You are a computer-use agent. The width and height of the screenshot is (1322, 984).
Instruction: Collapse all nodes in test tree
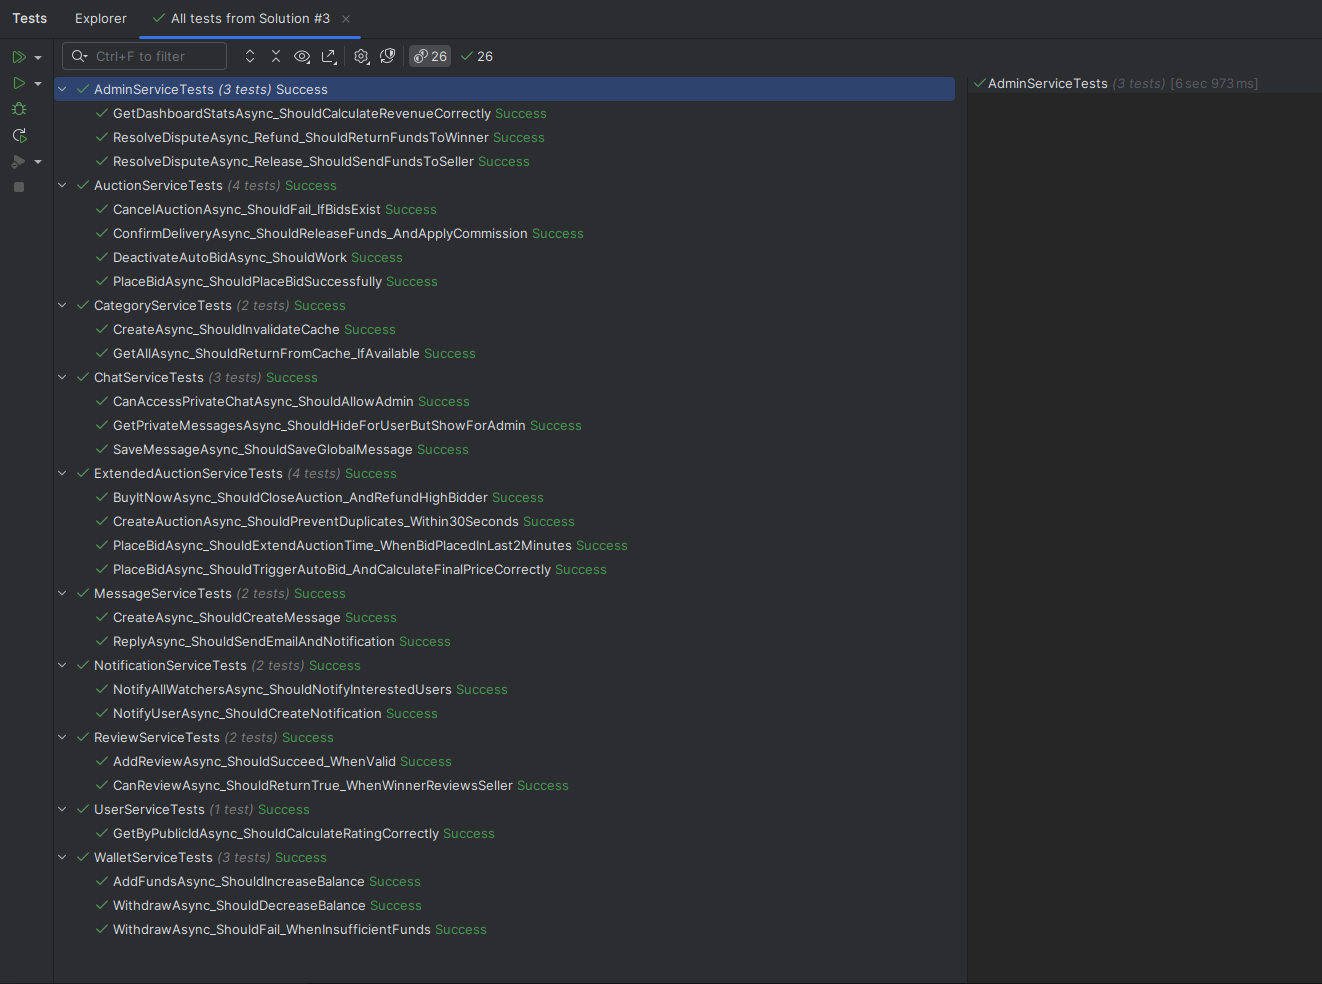click(276, 56)
